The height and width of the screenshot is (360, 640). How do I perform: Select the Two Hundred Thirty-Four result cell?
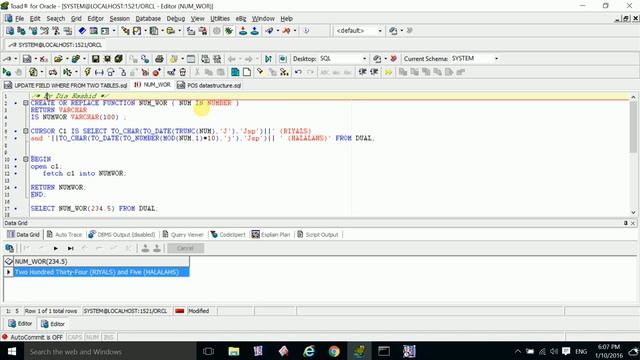[102, 272]
